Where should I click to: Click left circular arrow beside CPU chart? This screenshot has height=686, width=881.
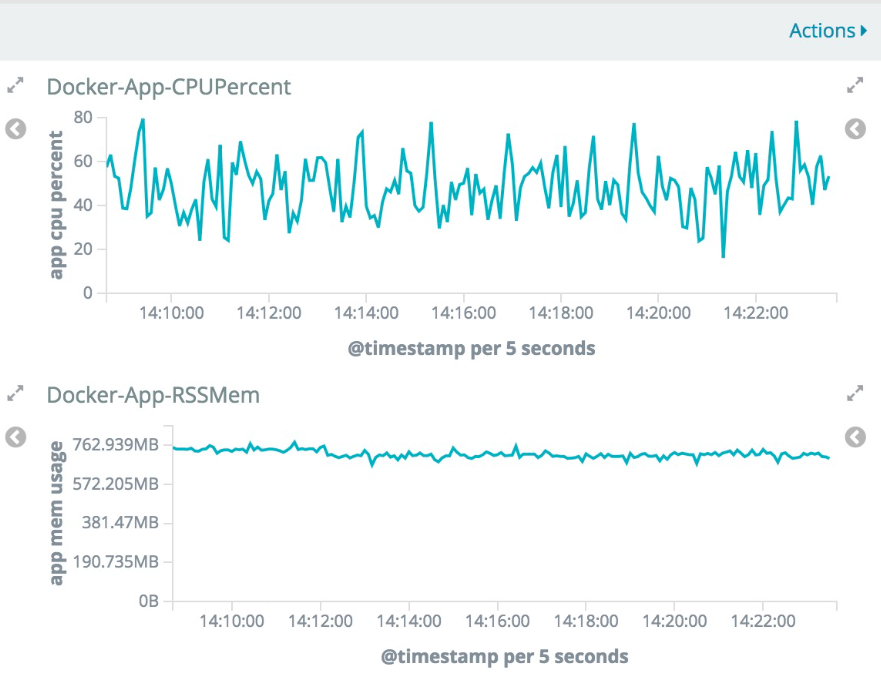click(15, 129)
